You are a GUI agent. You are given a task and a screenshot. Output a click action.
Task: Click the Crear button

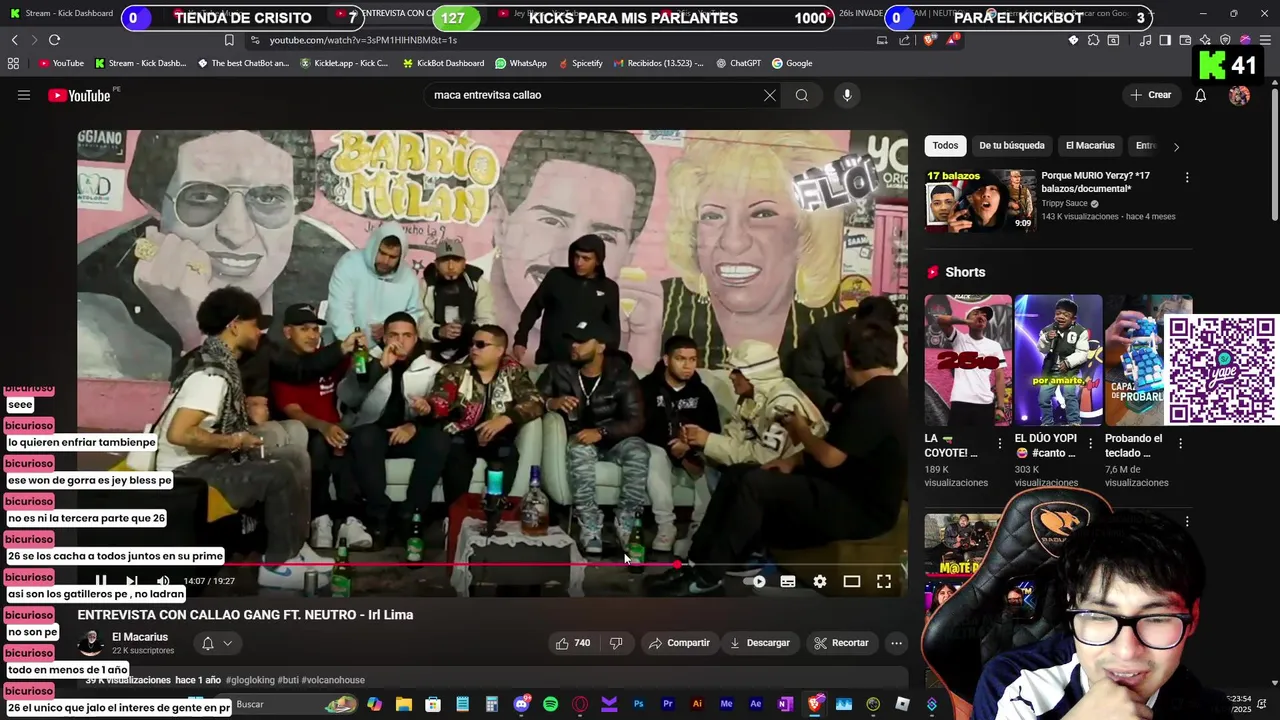click(1150, 95)
